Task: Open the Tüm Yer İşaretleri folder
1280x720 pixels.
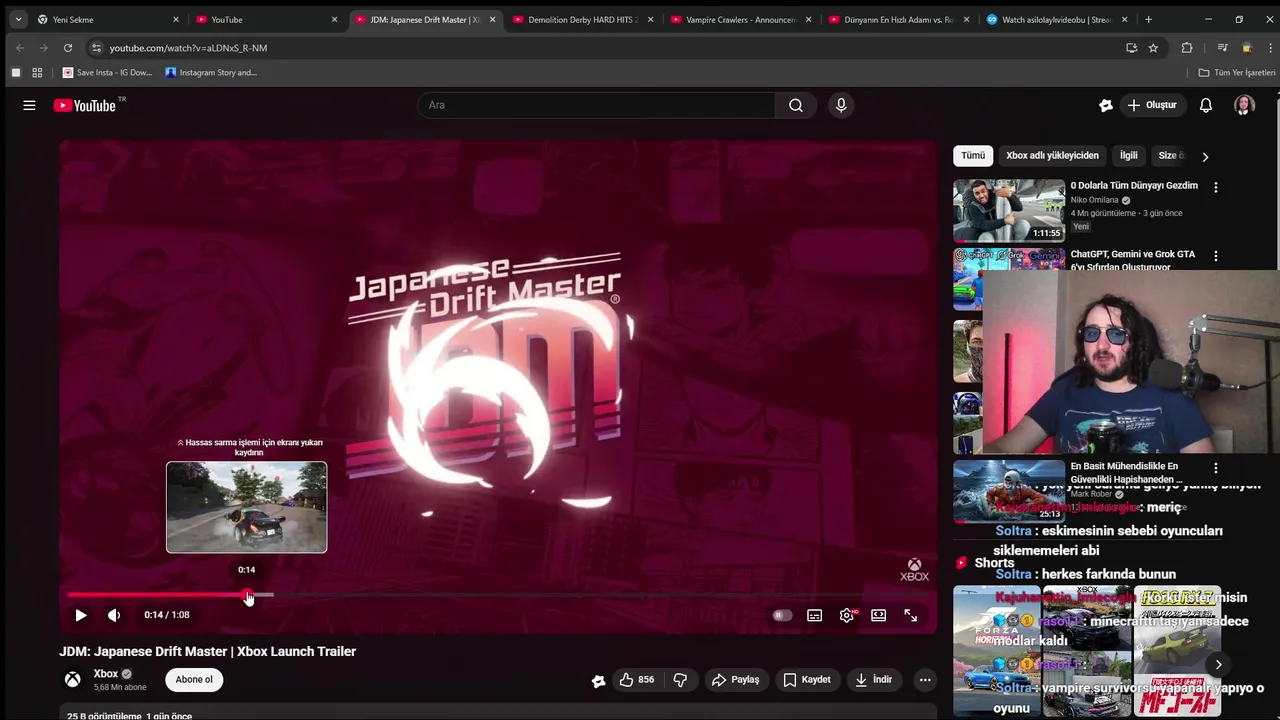Action: [x=1237, y=72]
